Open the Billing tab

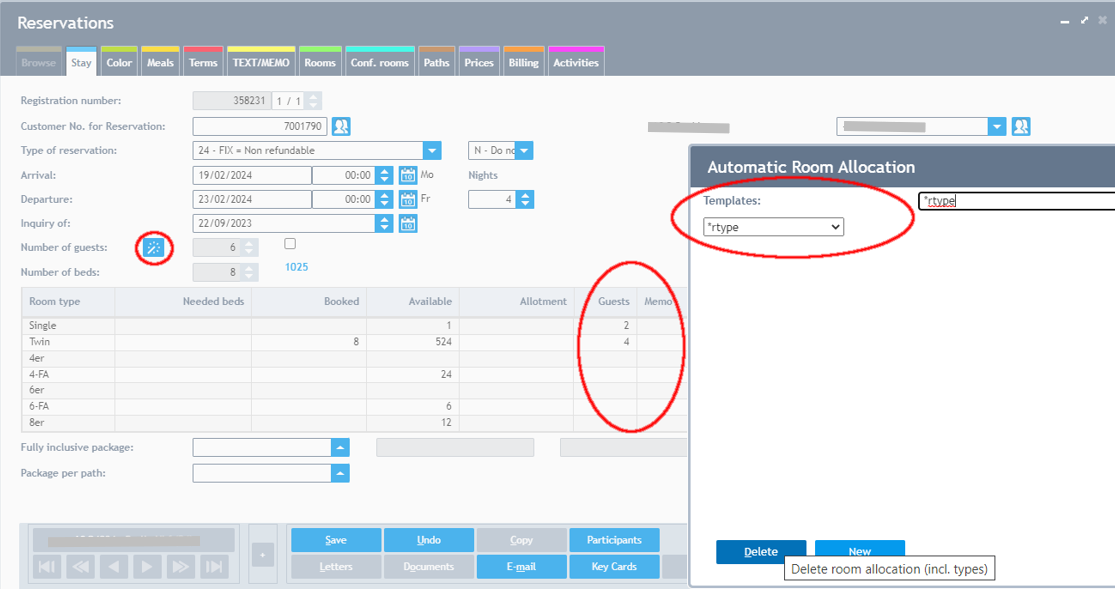point(523,62)
